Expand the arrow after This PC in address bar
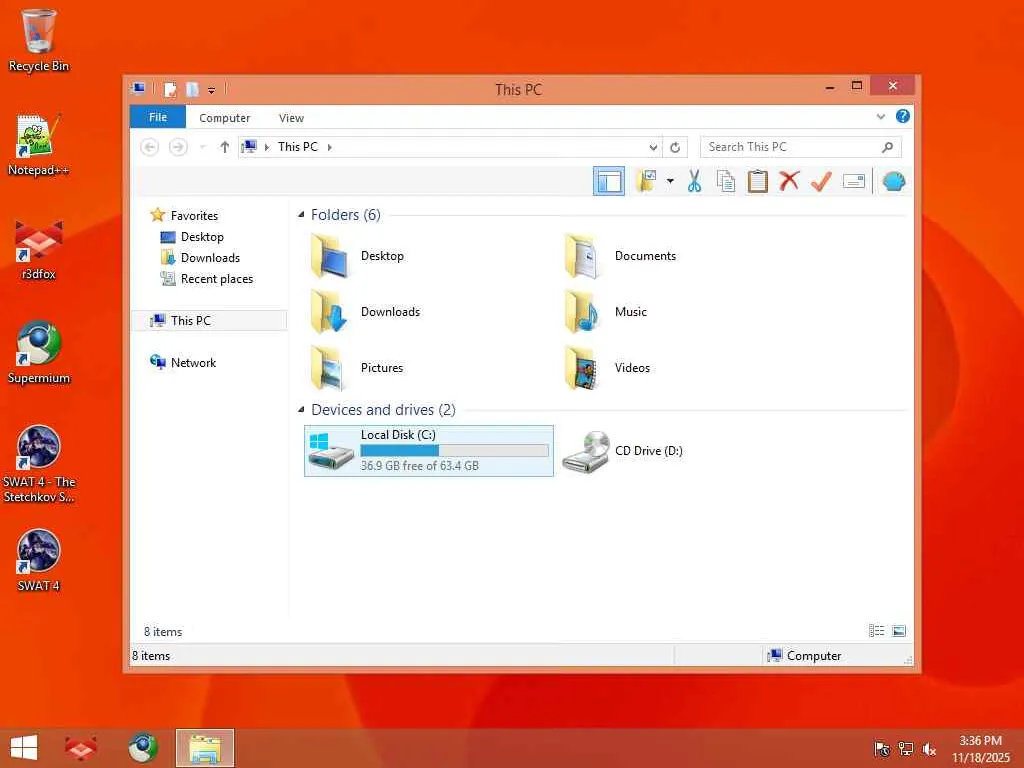The image size is (1024, 768). coord(330,147)
